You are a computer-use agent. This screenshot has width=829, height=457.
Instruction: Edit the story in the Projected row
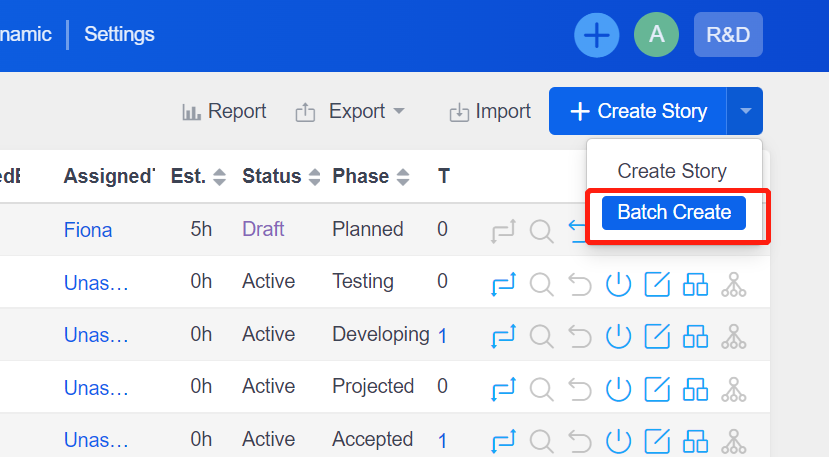coord(657,389)
